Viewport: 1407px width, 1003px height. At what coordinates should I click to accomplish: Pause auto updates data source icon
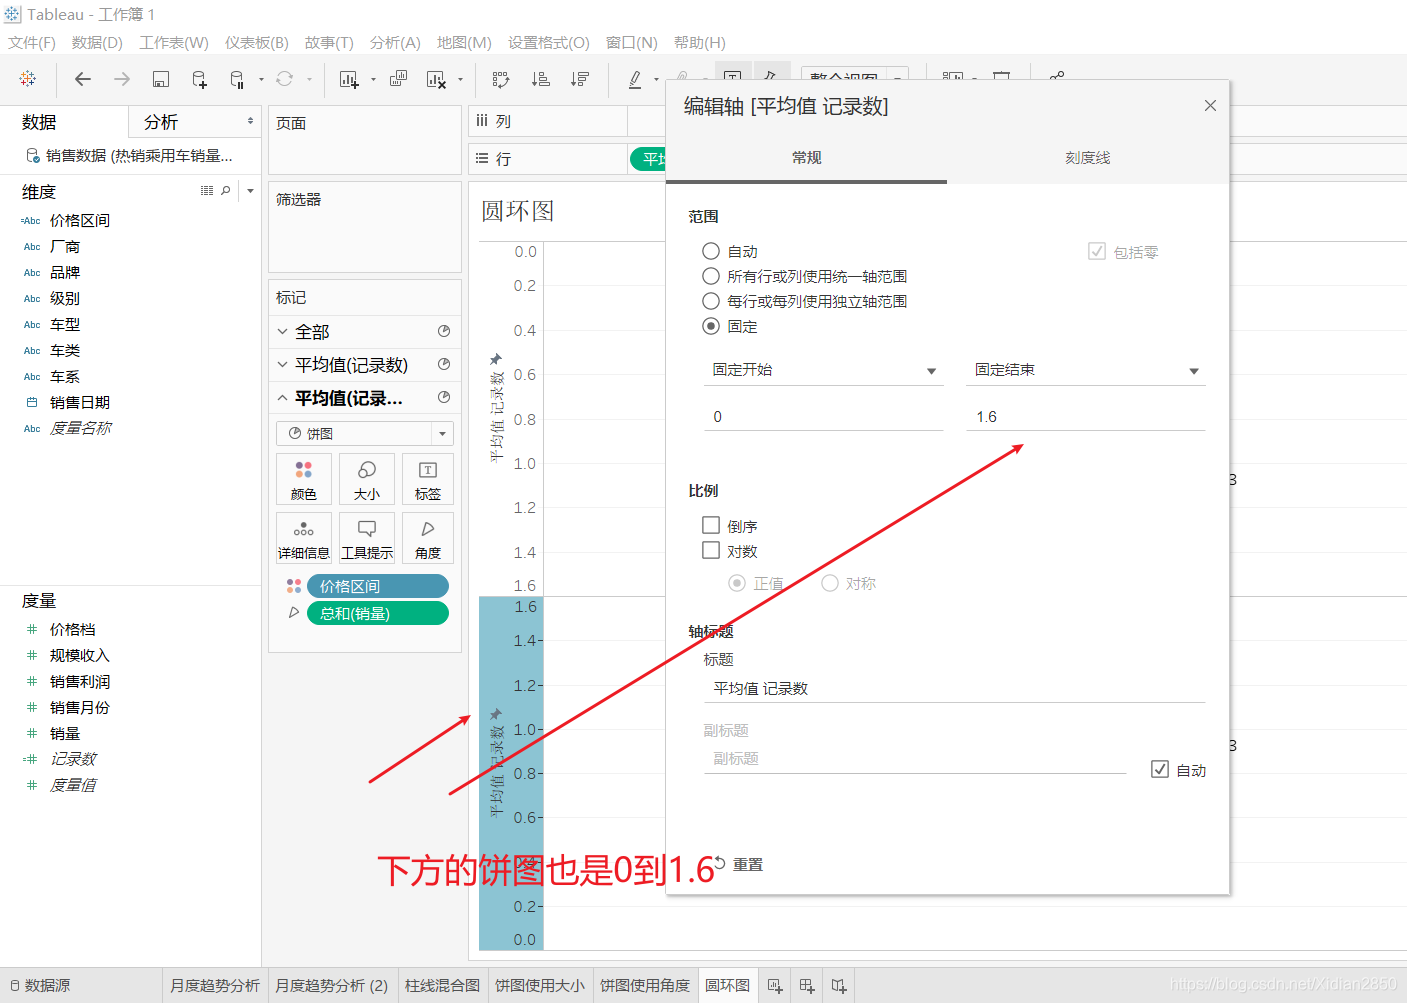click(x=237, y=79)
